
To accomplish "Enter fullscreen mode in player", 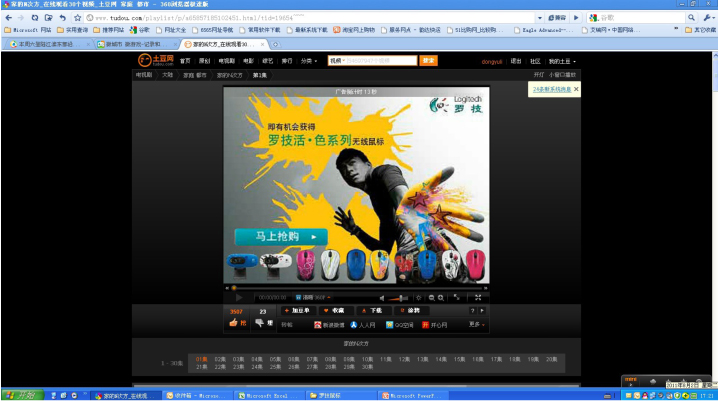I will click(x=478, y=298).
